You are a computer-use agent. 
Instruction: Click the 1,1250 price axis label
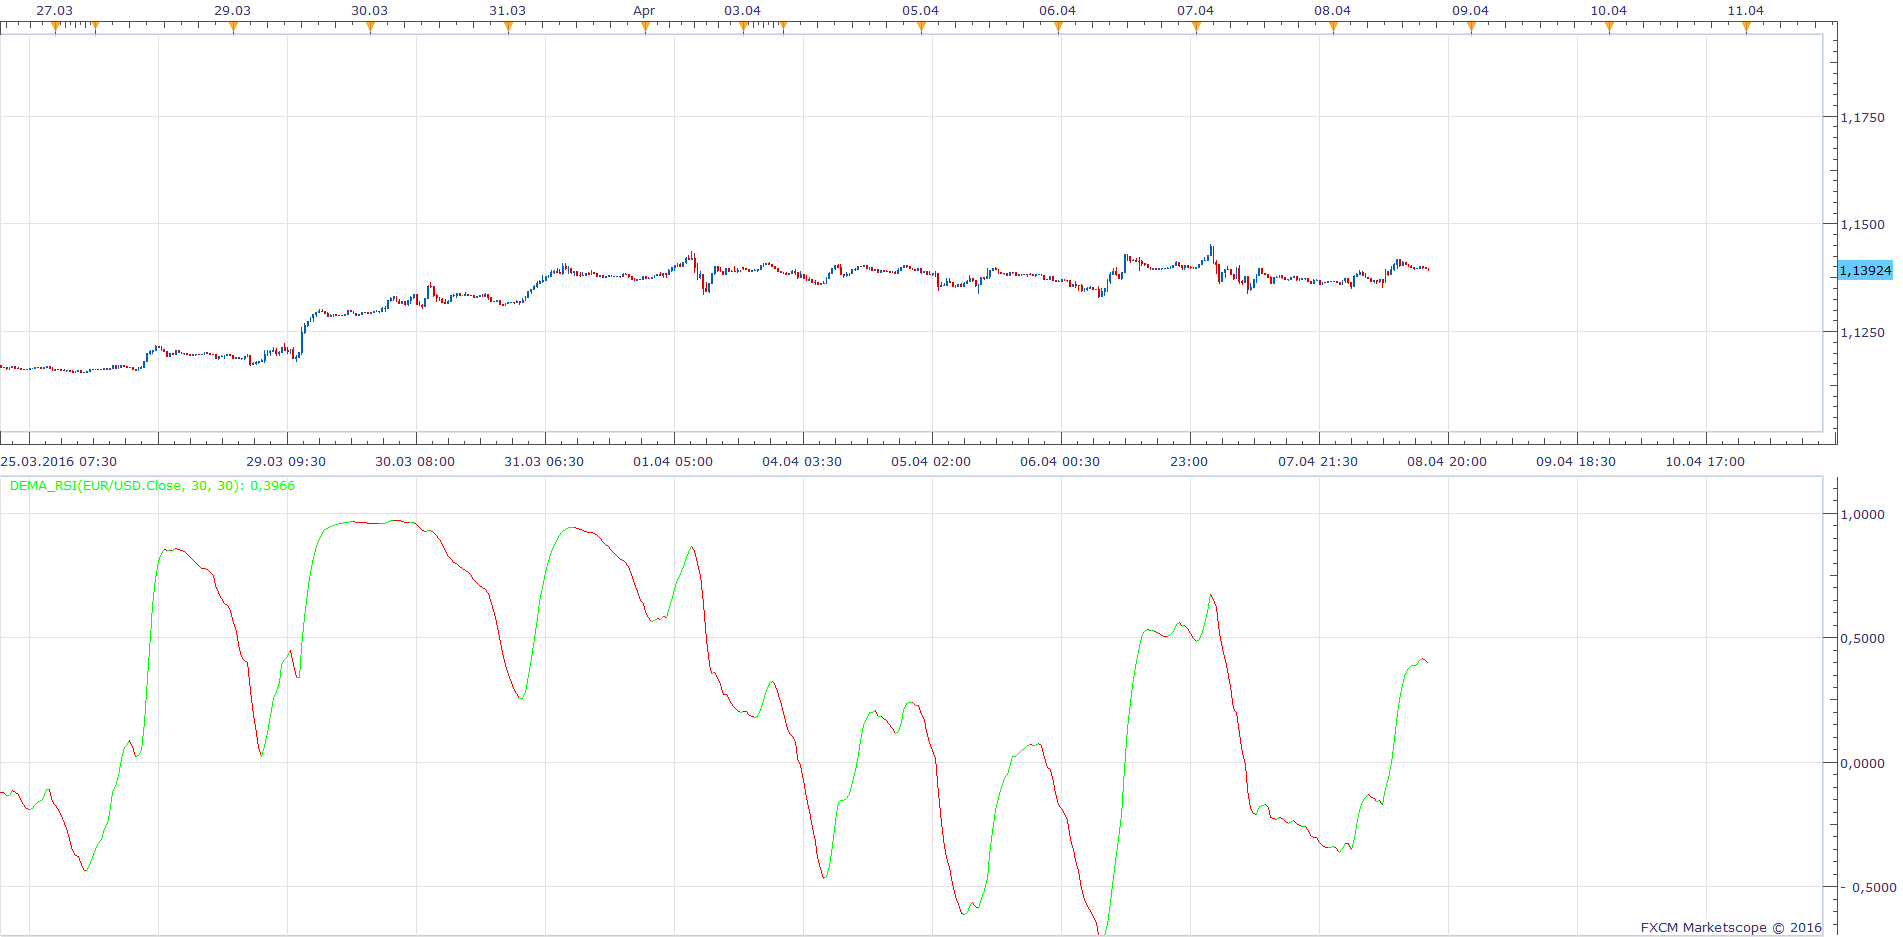click(x=1863, y=333)
